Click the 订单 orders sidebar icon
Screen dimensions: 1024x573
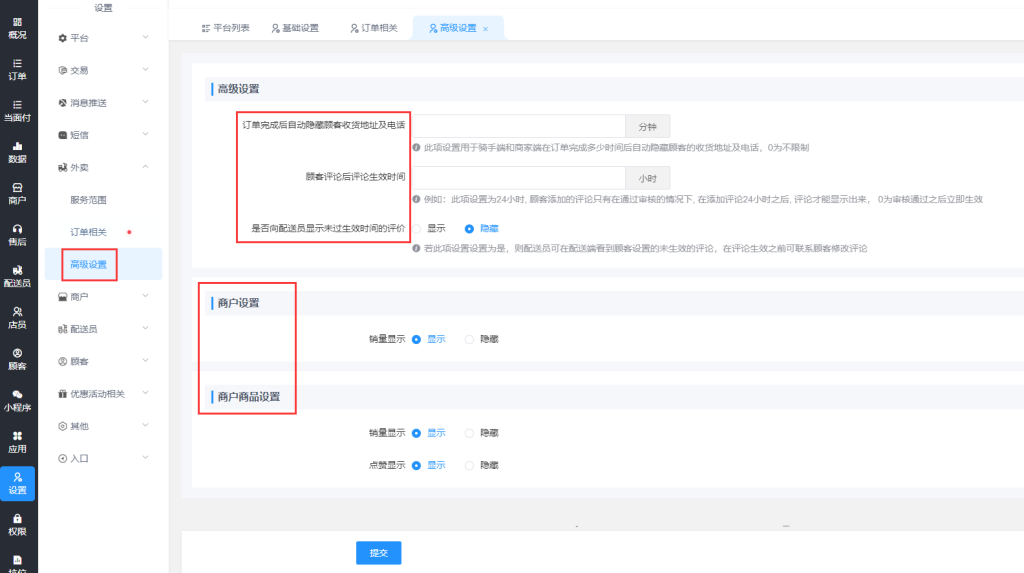tap(17, 69)
